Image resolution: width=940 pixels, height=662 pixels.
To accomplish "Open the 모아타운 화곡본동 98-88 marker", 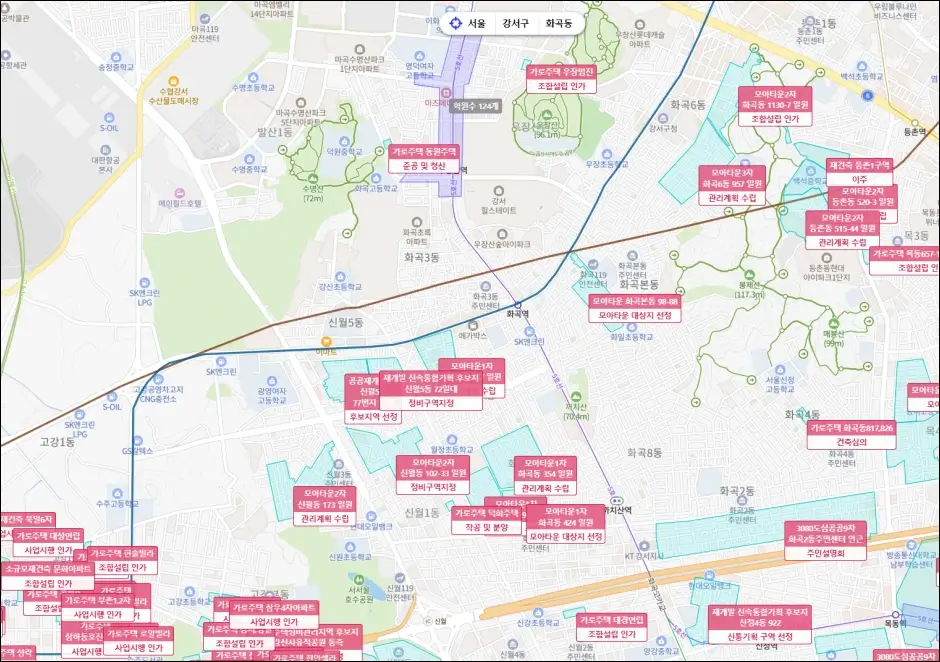I will pyautogui.click(x=634, y=308).
